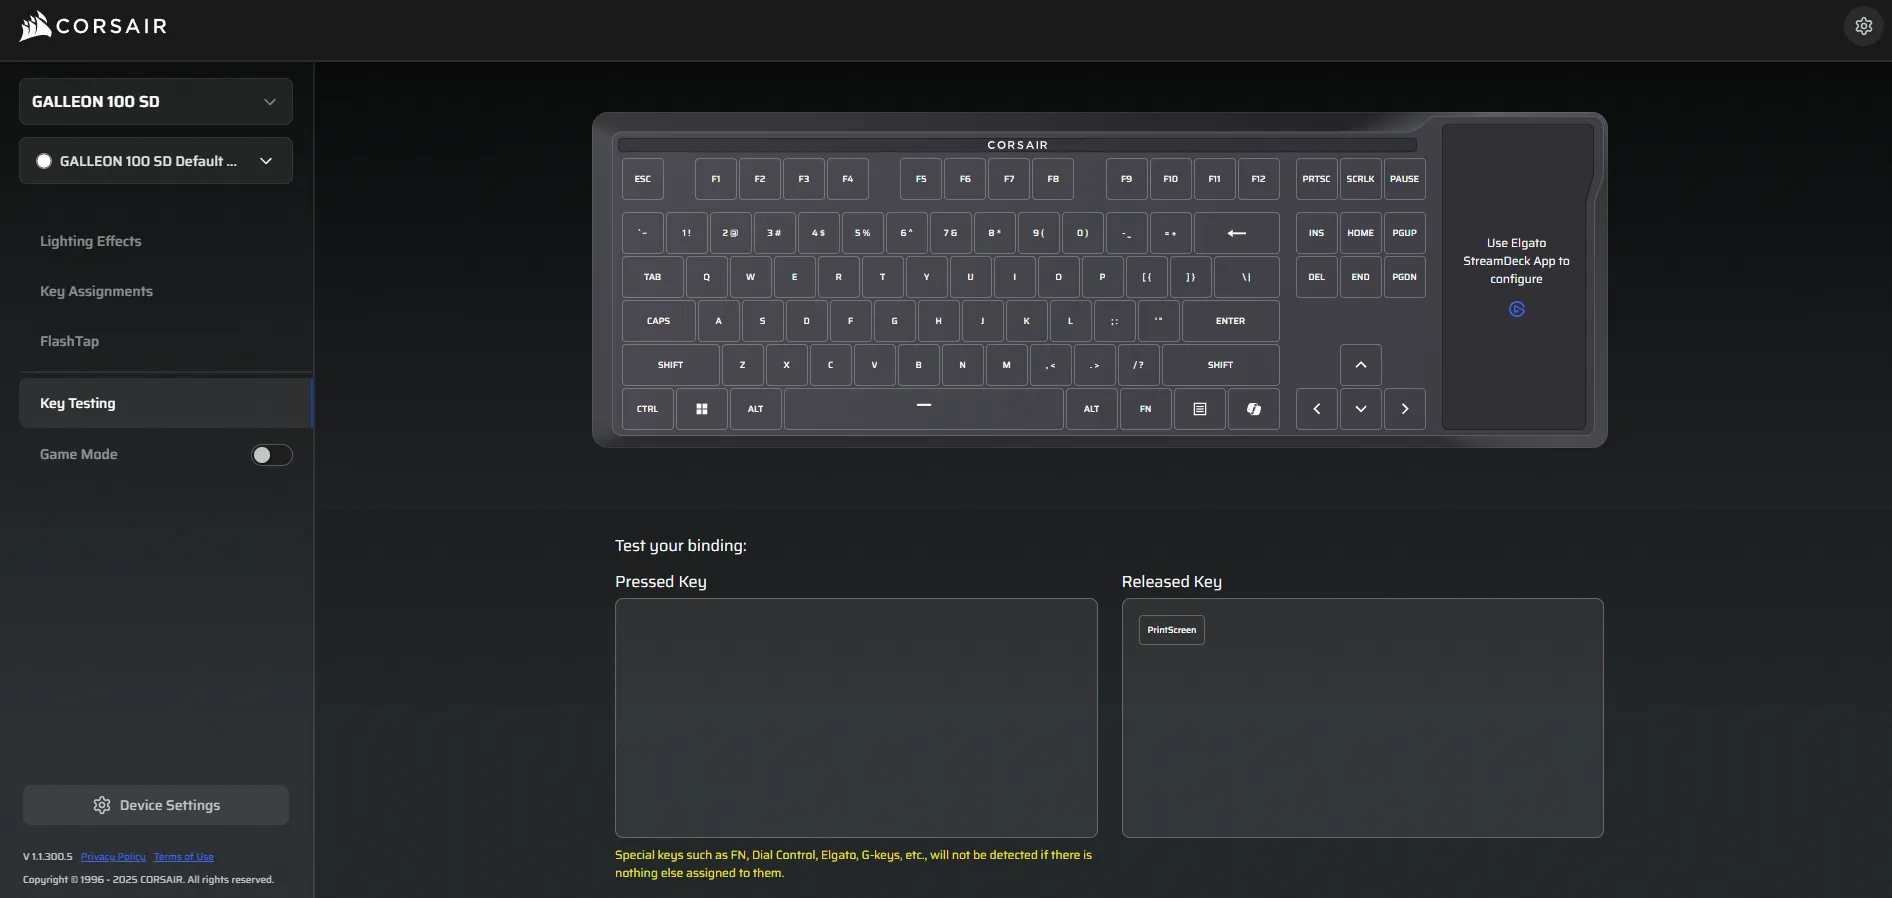Click the ESC key on the keyboard
1892x898 pixels.
(643, 179)
